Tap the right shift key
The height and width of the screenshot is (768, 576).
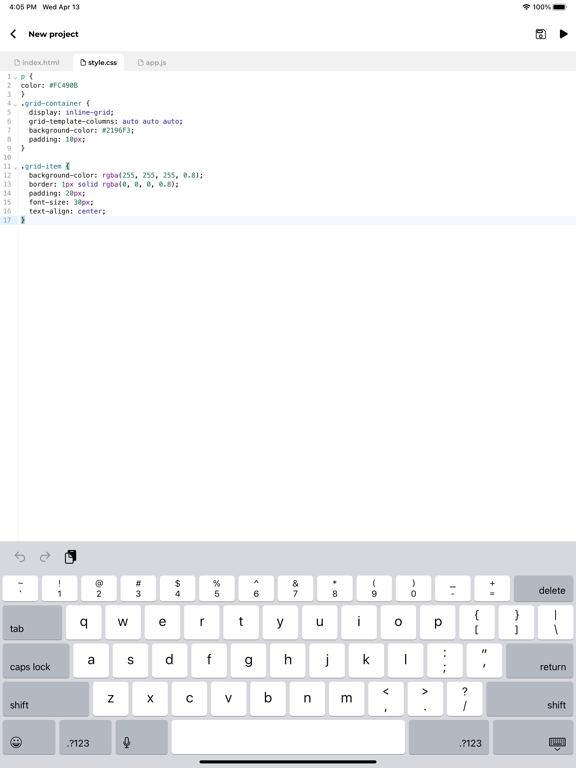[529, 699]
